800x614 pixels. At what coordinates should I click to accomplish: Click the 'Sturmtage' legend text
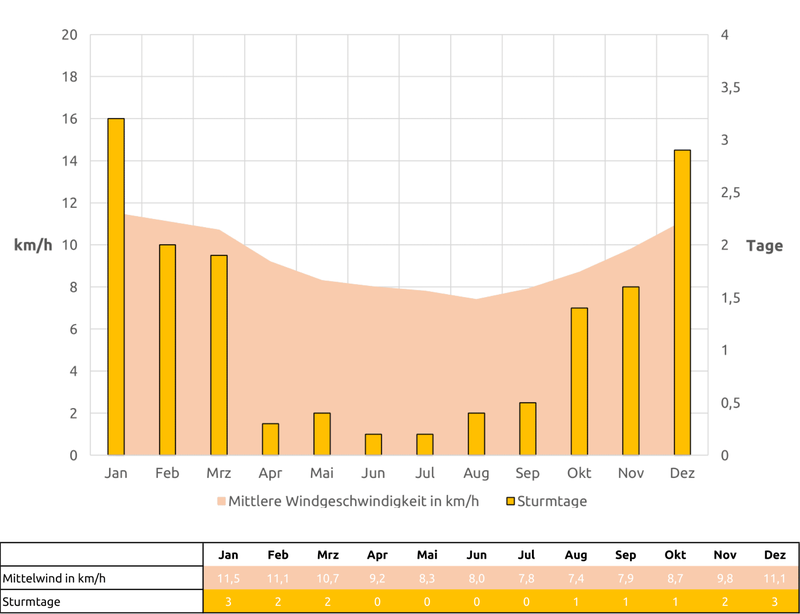[551, 501]
